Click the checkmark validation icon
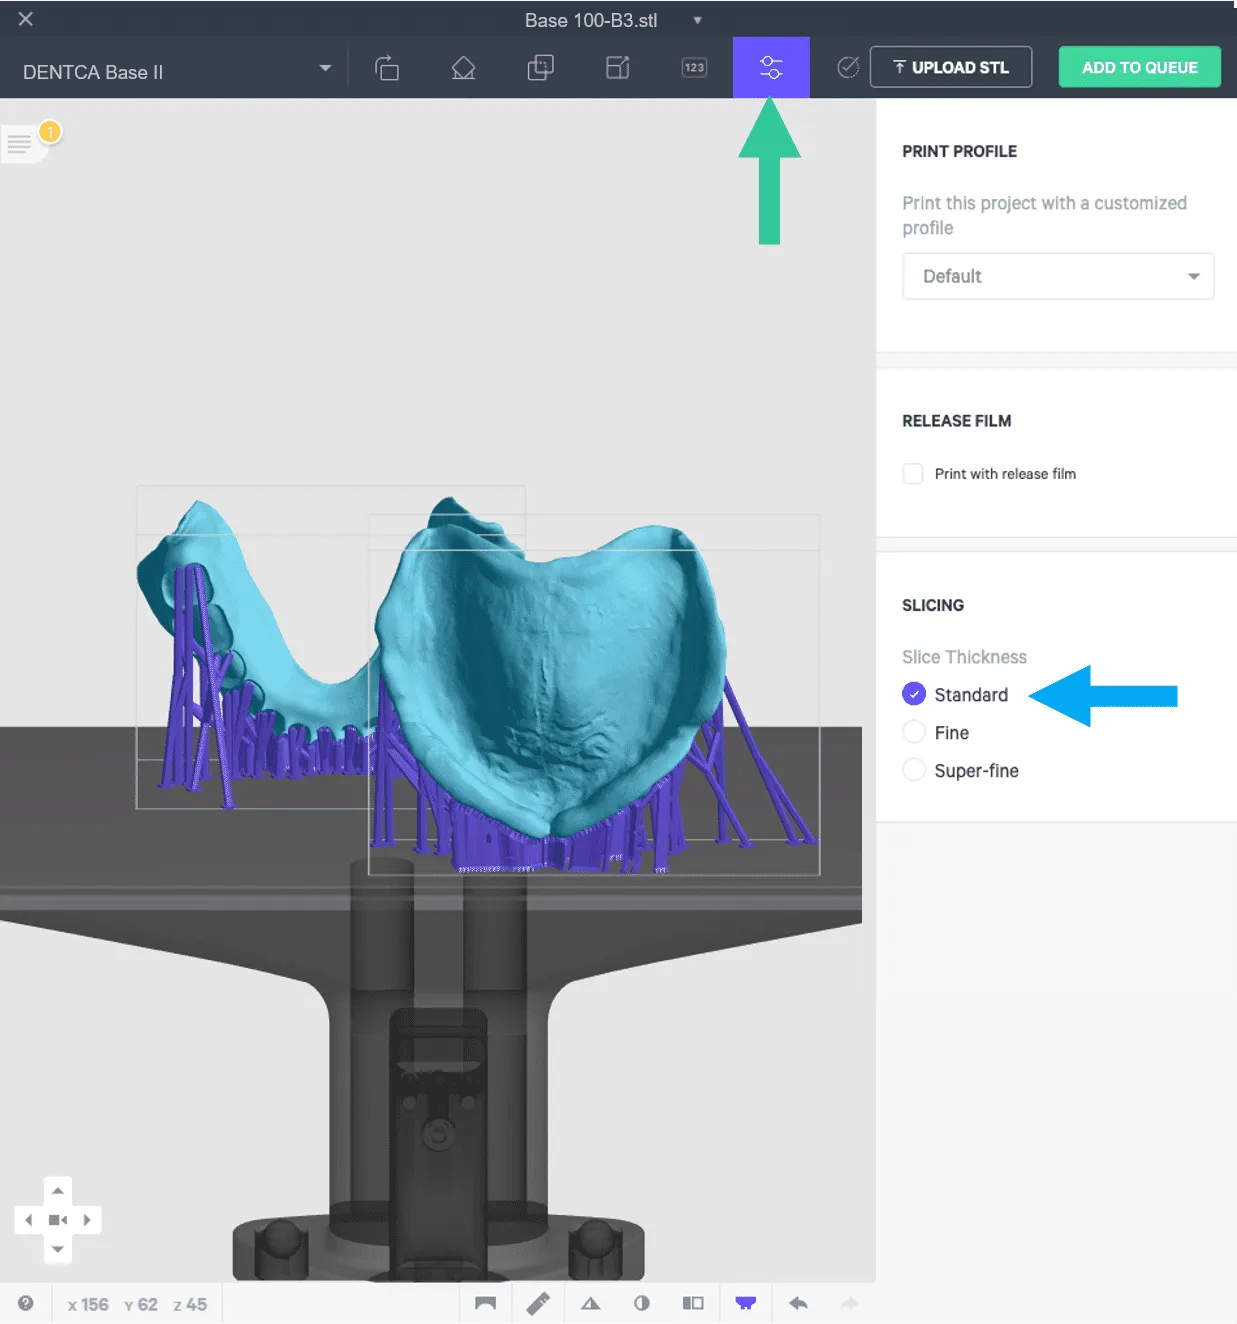1237x1324 pixels. [848, 67]
